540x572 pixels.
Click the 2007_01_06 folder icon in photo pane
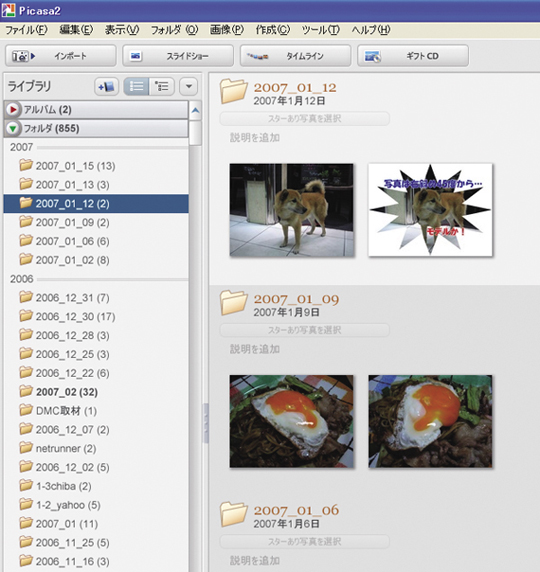[234, 514]
